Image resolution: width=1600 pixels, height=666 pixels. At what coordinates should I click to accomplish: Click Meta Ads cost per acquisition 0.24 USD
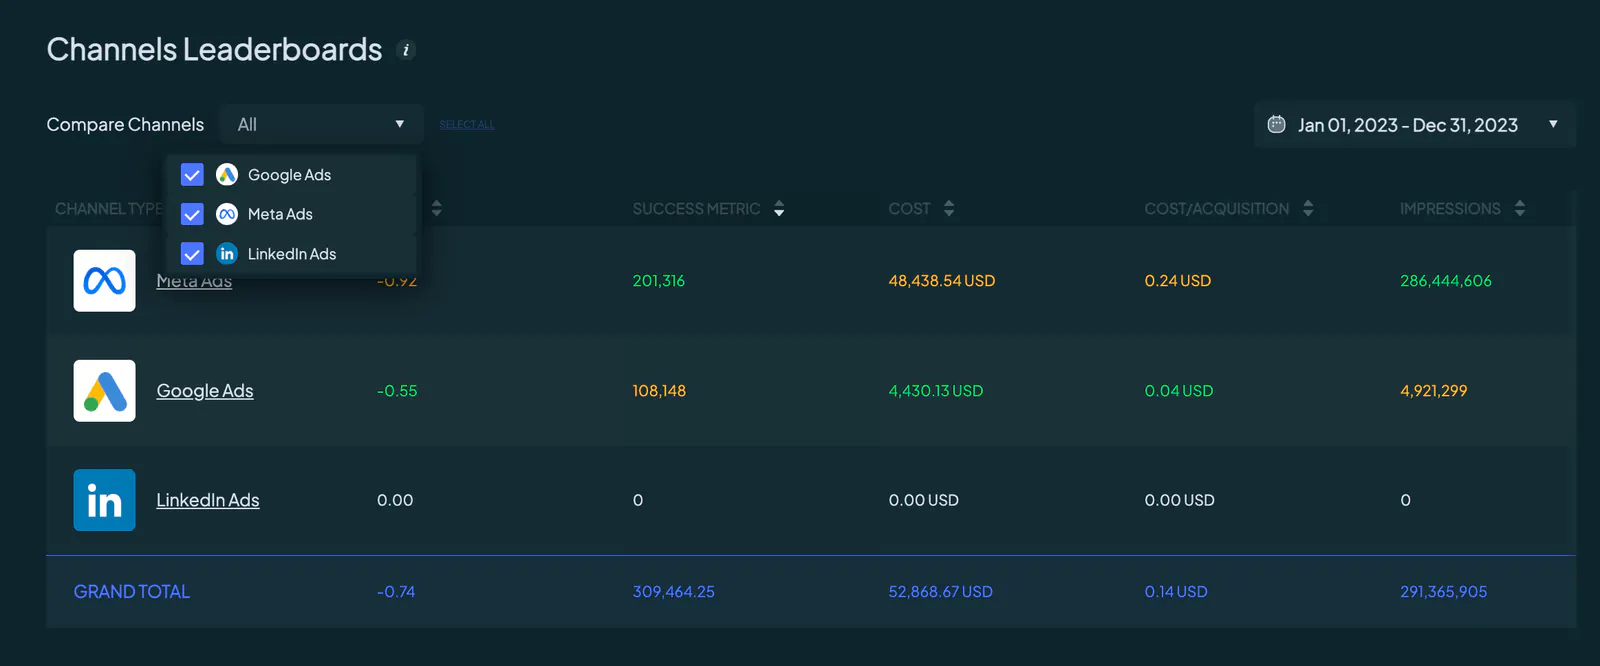click(1178, 281)
